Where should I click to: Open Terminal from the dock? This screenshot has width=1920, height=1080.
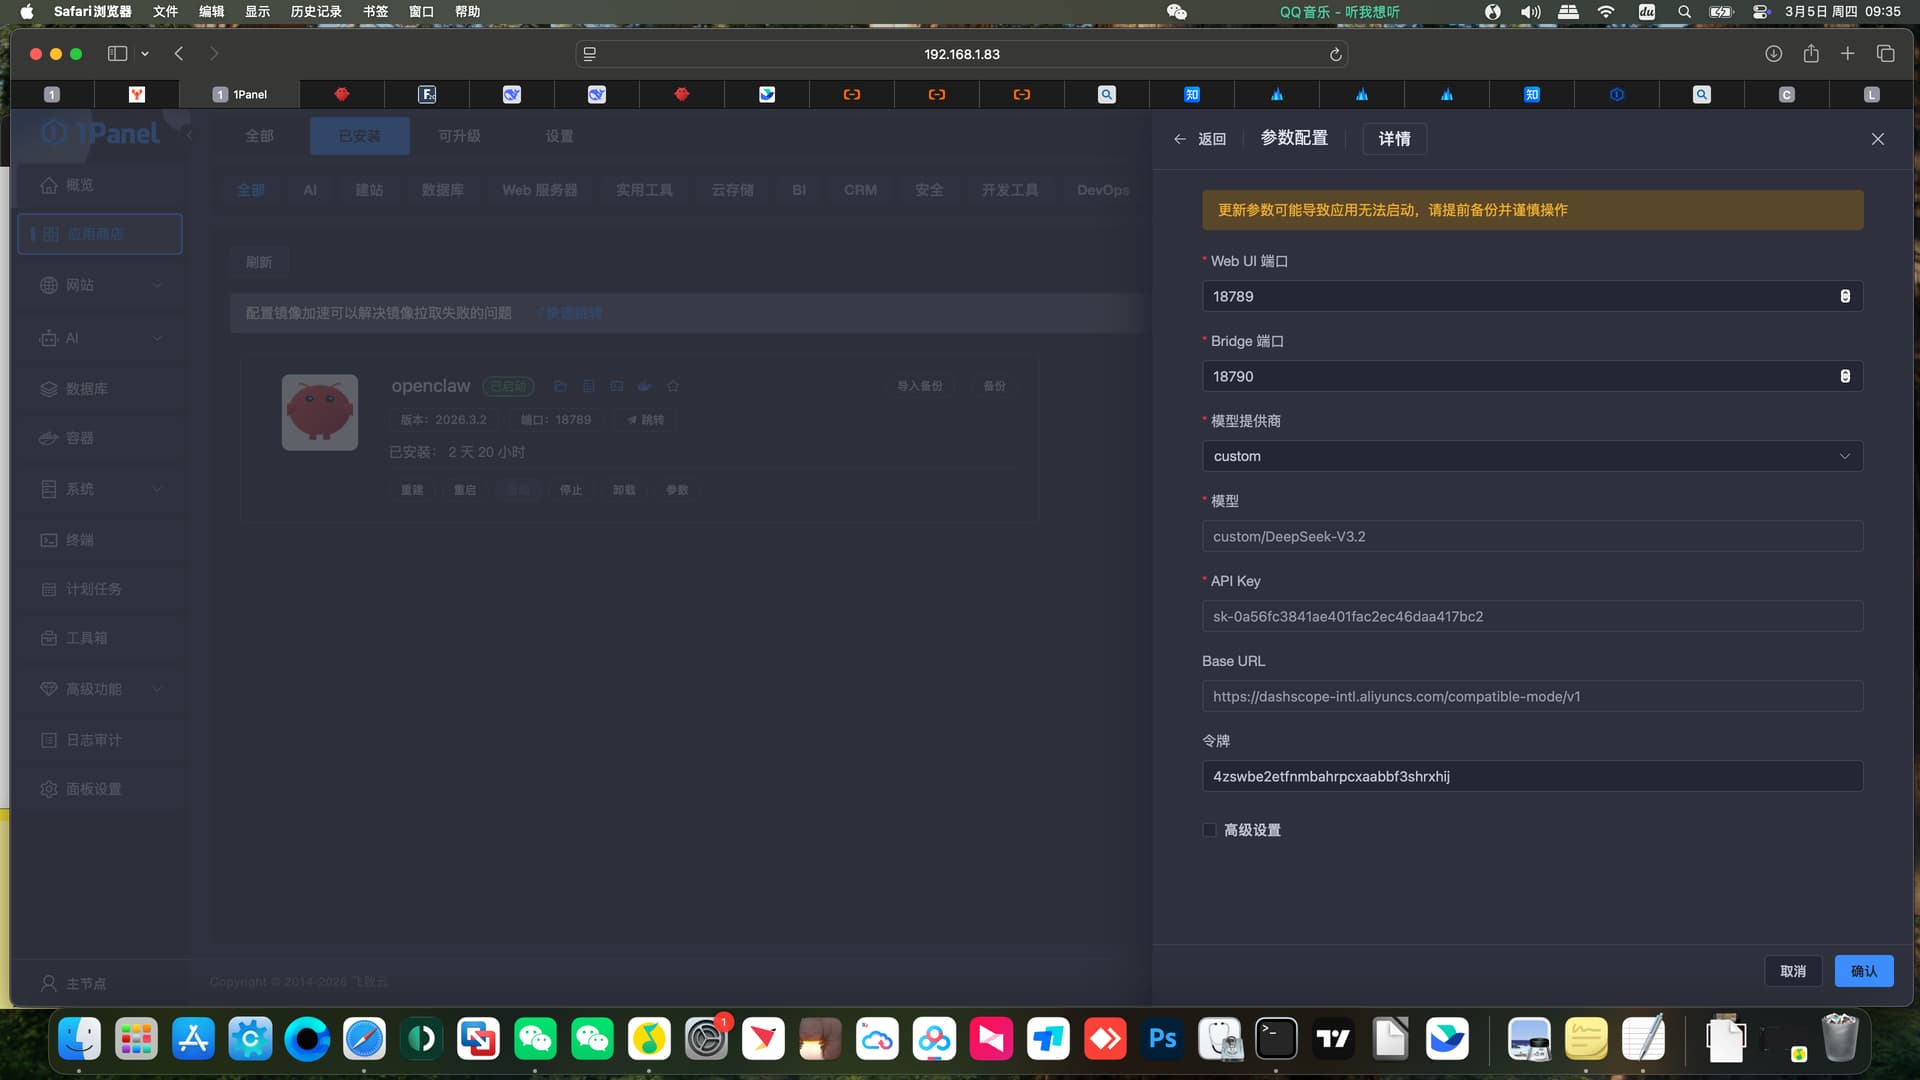(1277, 1039)
